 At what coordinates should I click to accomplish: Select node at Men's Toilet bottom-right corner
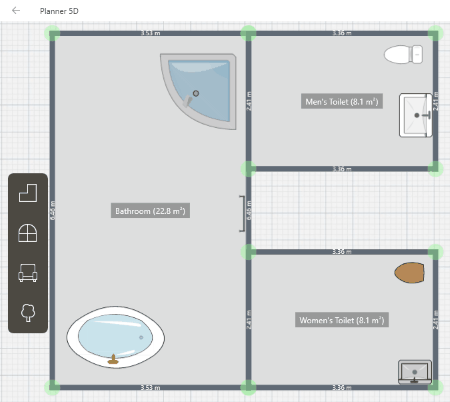[435, 169]
